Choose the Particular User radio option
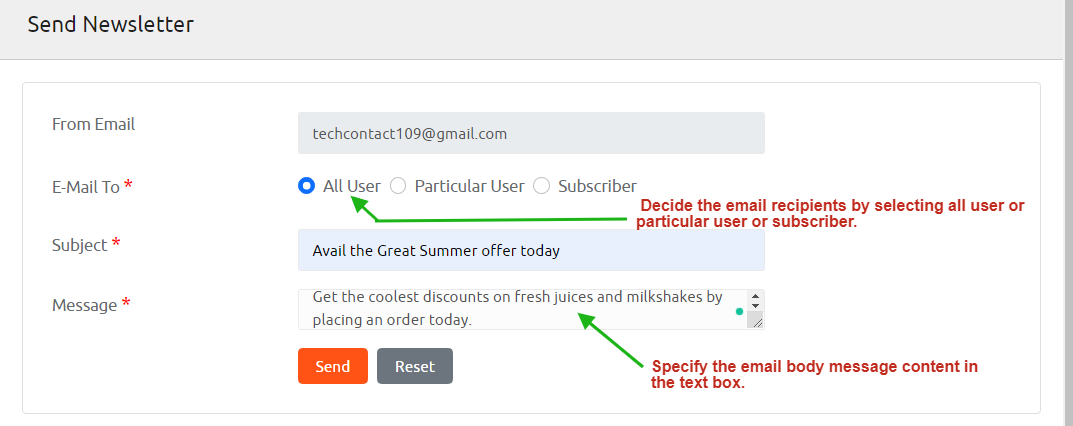1073x426 pixels. pos(398,186)
